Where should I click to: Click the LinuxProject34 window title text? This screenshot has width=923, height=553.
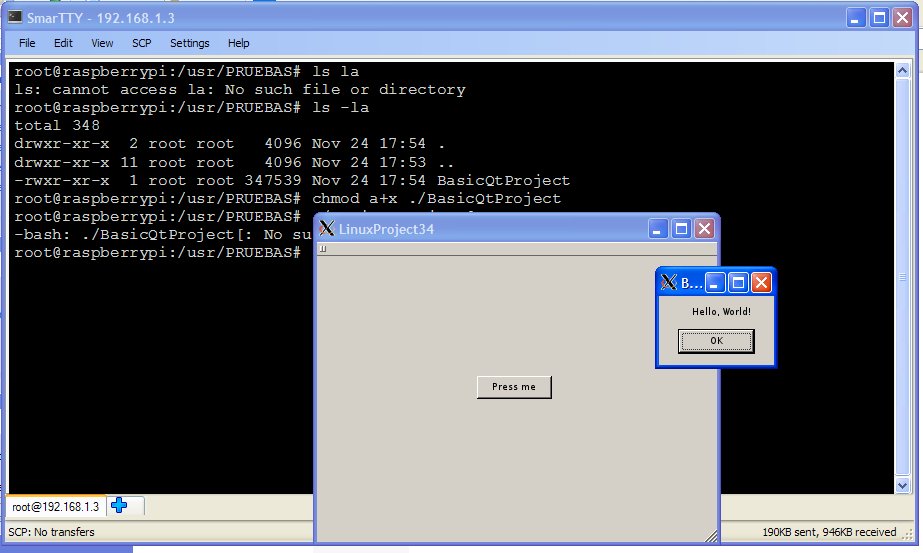[x=386, y=229]
